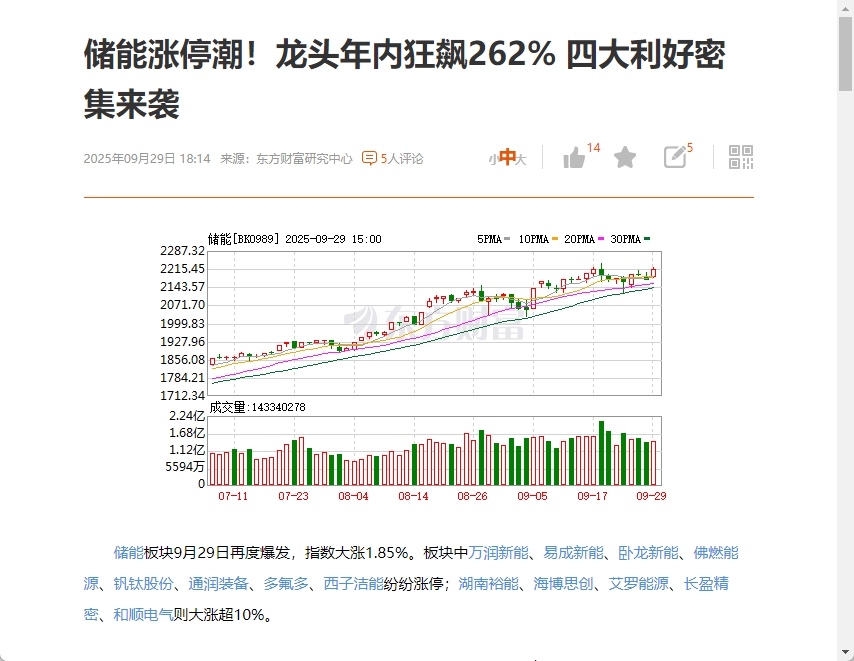Click the comment bubble icon beside 5人评论
Image resolution: width=854 pixels, height=661 pixels.
[x=369, y=158]
